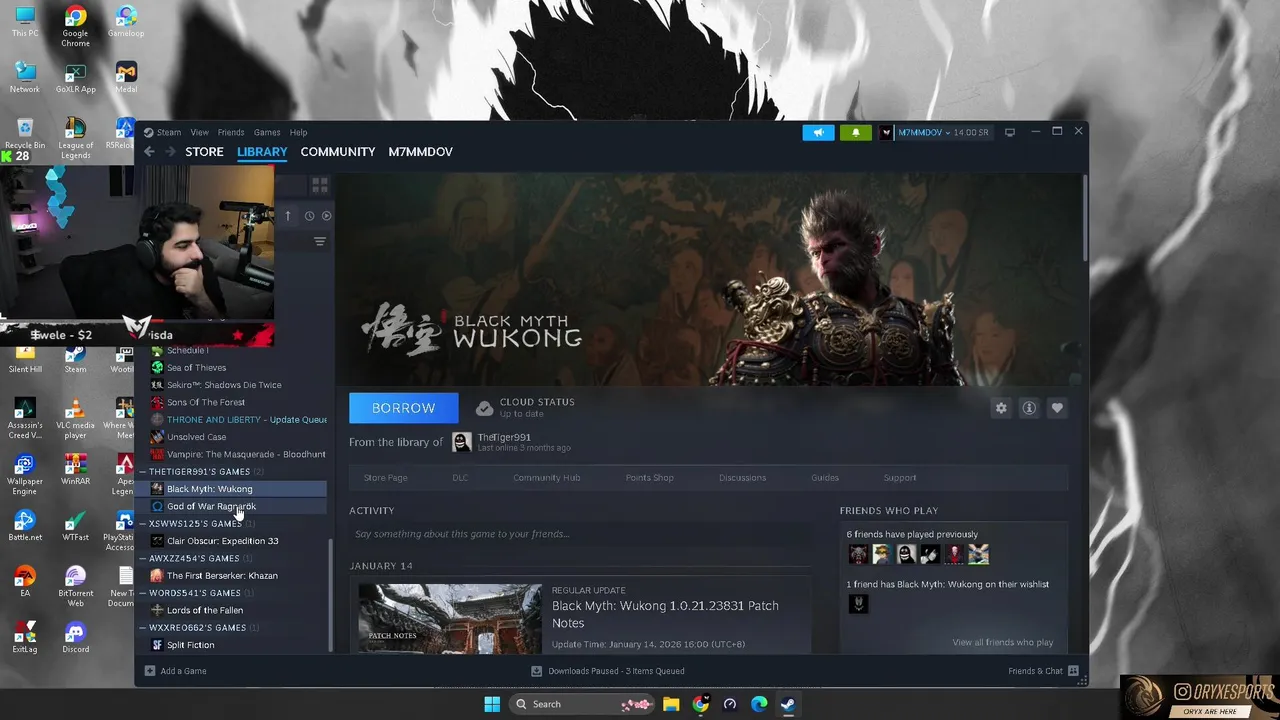Open the M7MMDOV profile tab
This screenshot has height=720, width=1280.
pyautogui.click(x=420, y=152)
